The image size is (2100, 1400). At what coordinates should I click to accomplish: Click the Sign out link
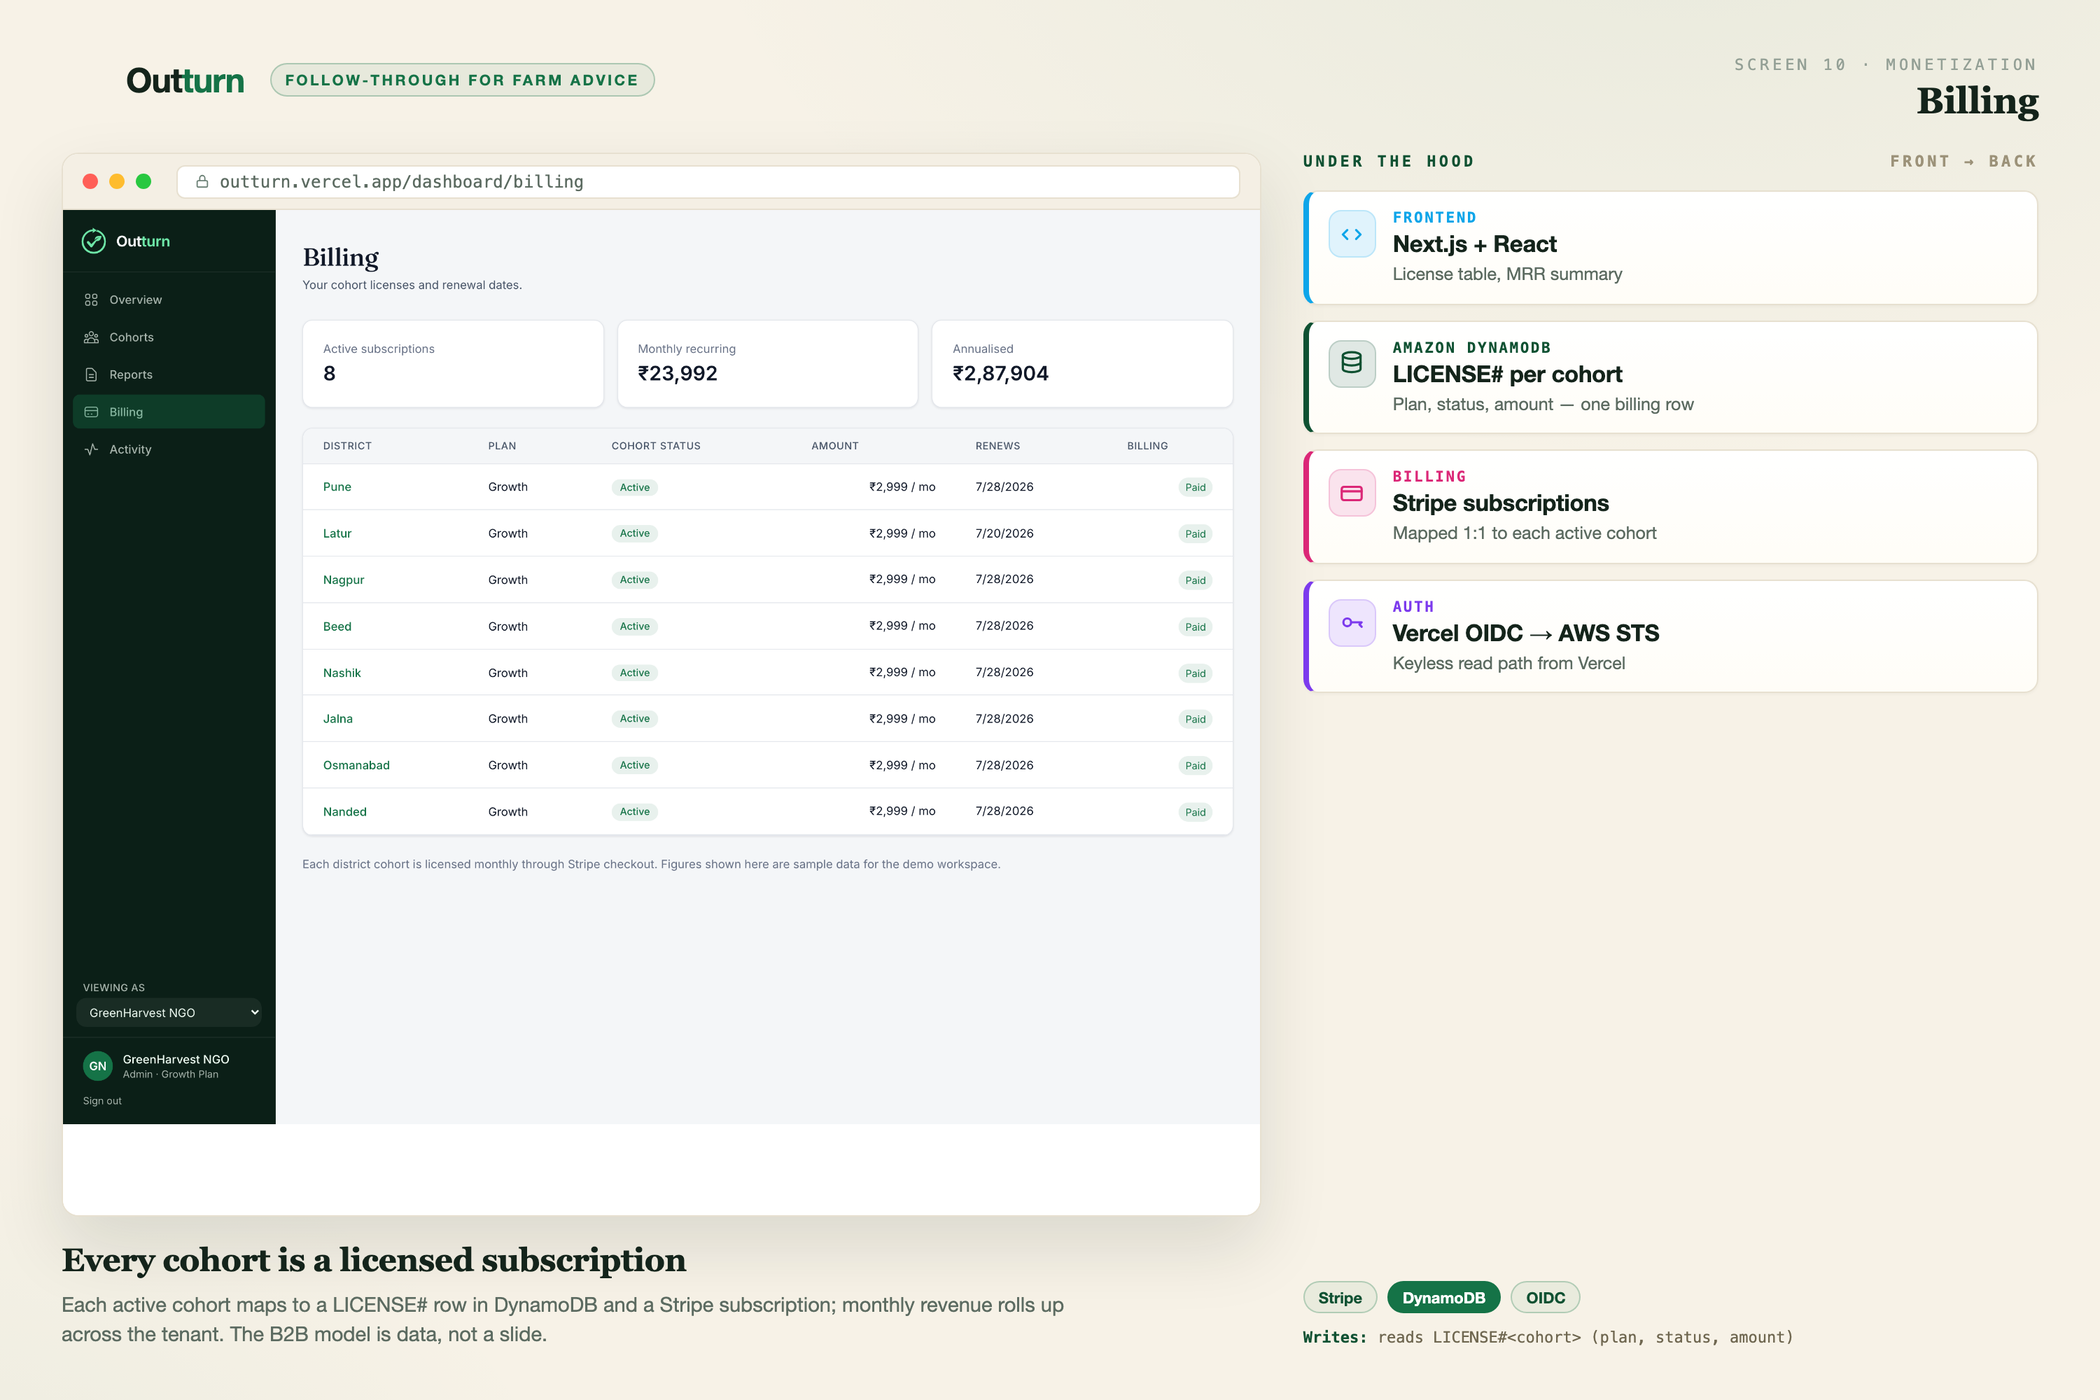102,1101
